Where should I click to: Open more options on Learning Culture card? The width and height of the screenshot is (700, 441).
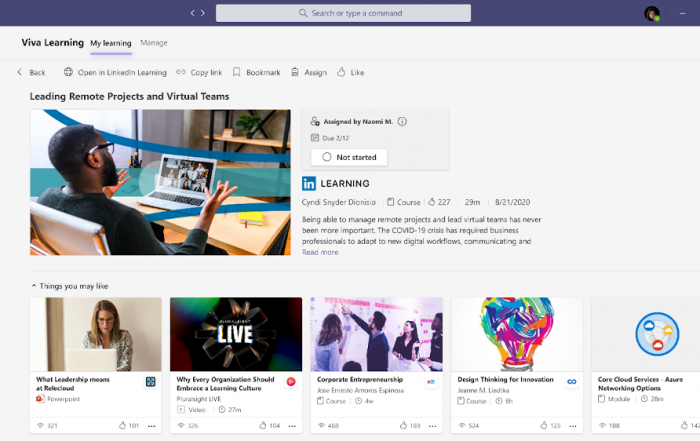[x=292, y=426]
